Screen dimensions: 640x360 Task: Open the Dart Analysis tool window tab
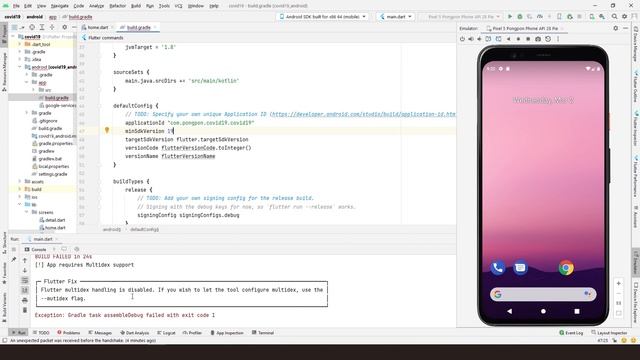click(135, 333)
